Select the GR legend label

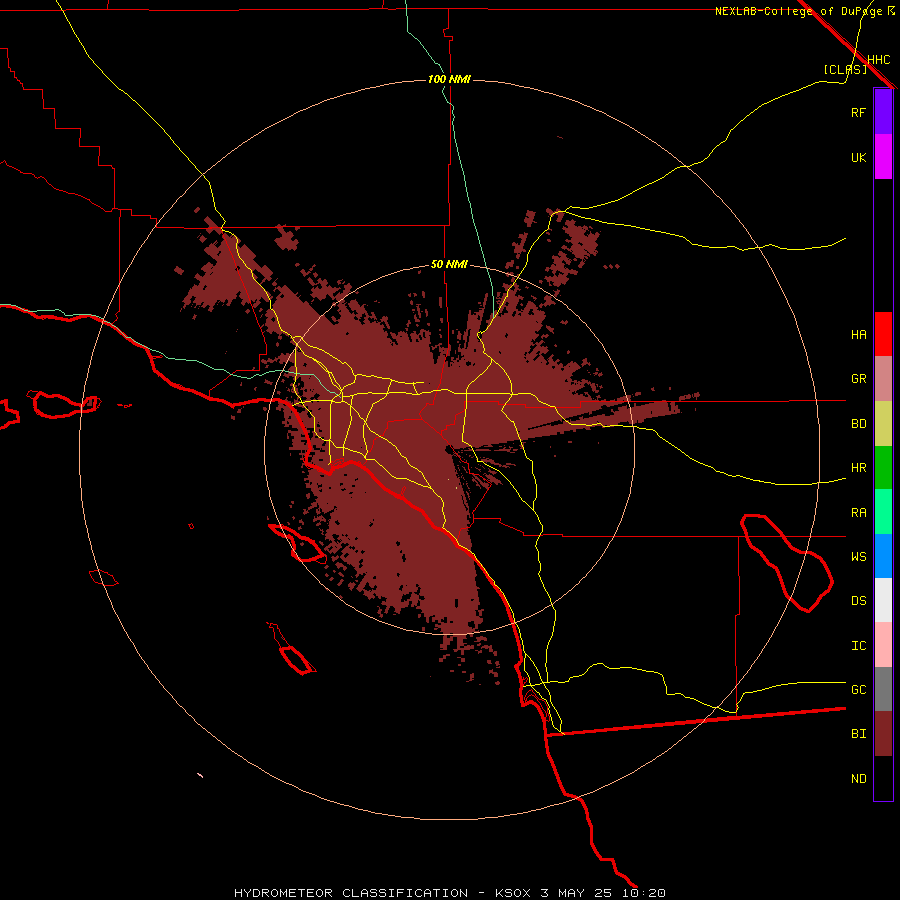point(858,379)
